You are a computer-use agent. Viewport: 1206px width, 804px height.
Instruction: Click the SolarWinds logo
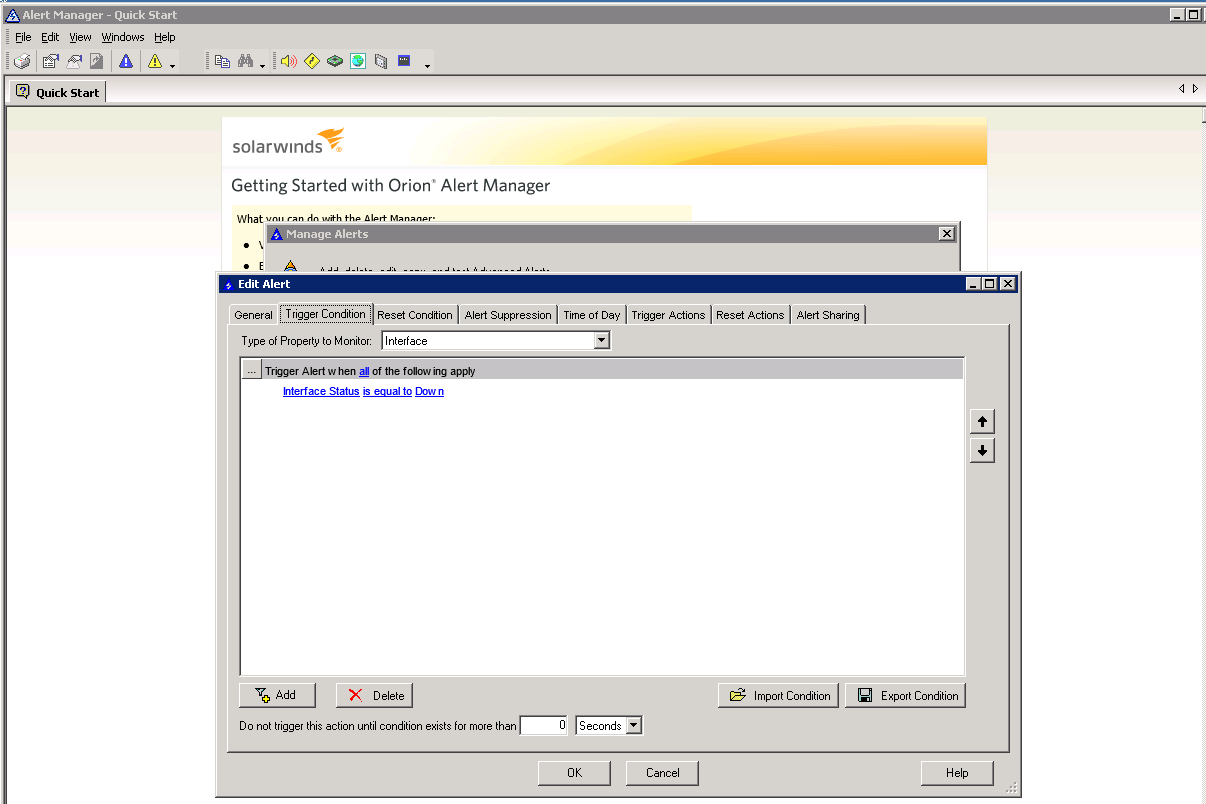(x=288, y=141)
